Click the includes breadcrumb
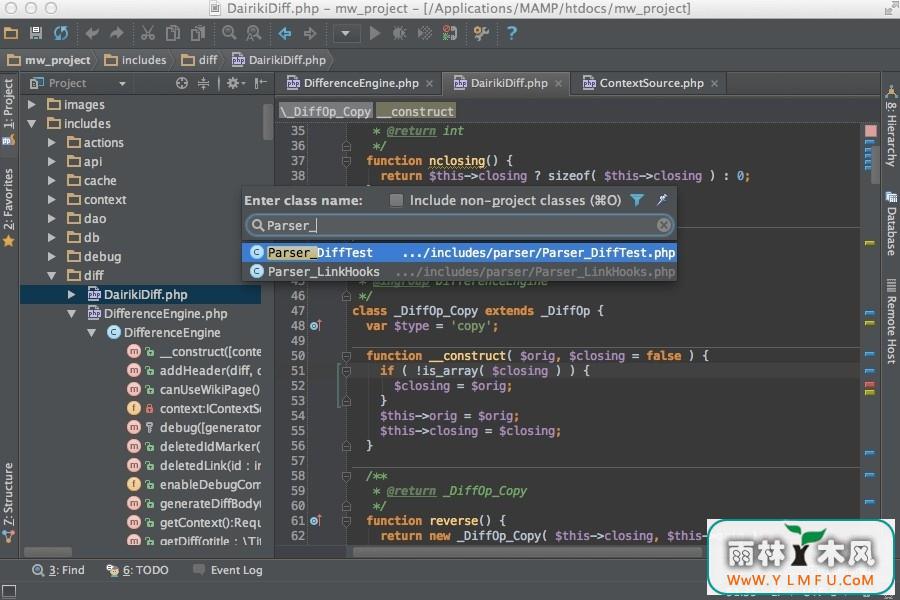Screen dimensions: 900x600 (135, 60)
